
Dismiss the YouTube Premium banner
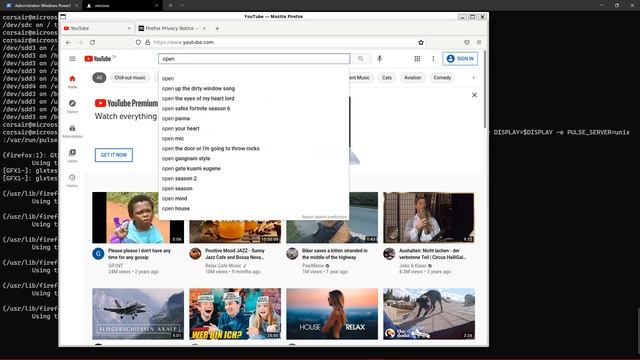click(474, 95)
